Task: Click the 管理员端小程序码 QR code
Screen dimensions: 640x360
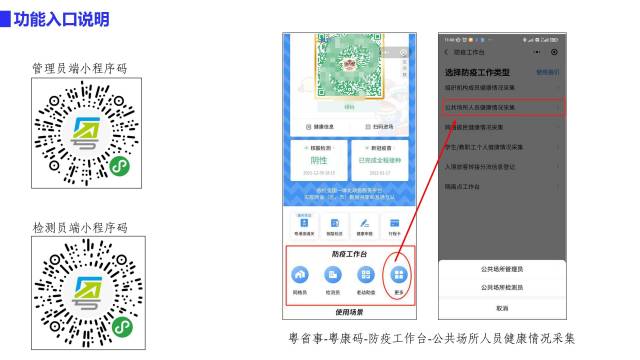Action: (x=87, y=133)
